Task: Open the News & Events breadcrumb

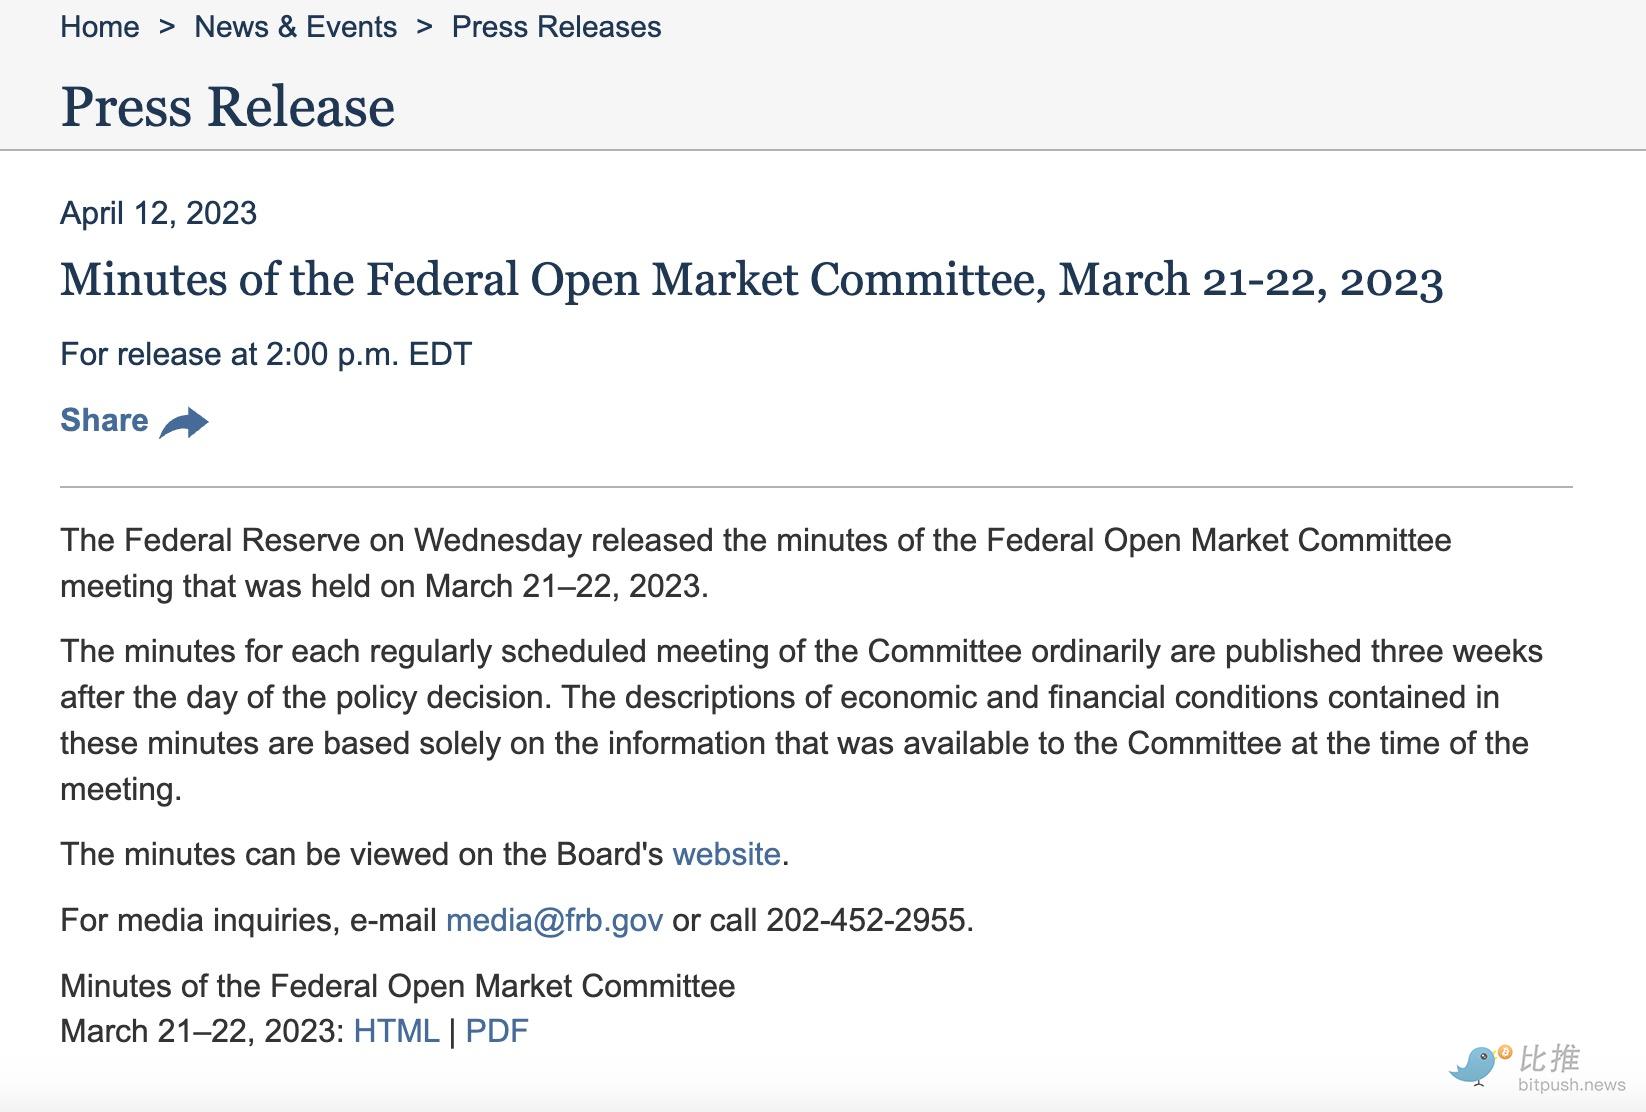Action: tap(295, 27)
